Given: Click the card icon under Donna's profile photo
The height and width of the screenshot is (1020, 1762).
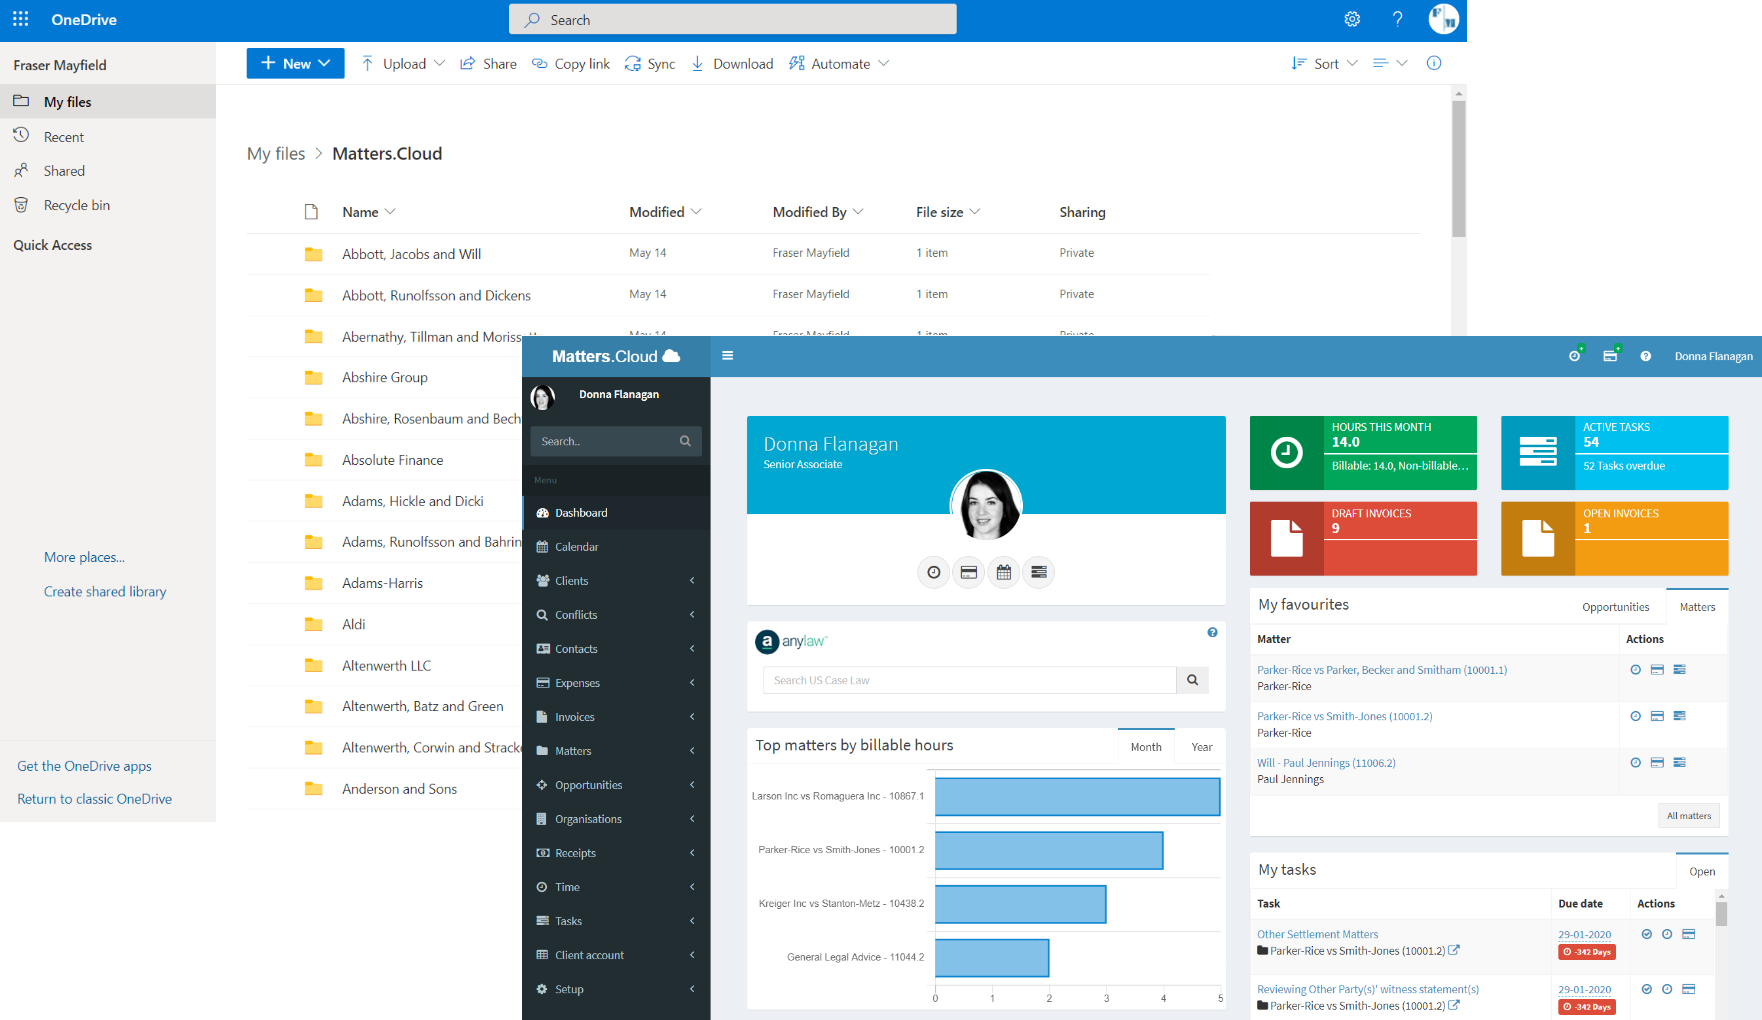Looking at the screenshot, I should click(969, 572).
